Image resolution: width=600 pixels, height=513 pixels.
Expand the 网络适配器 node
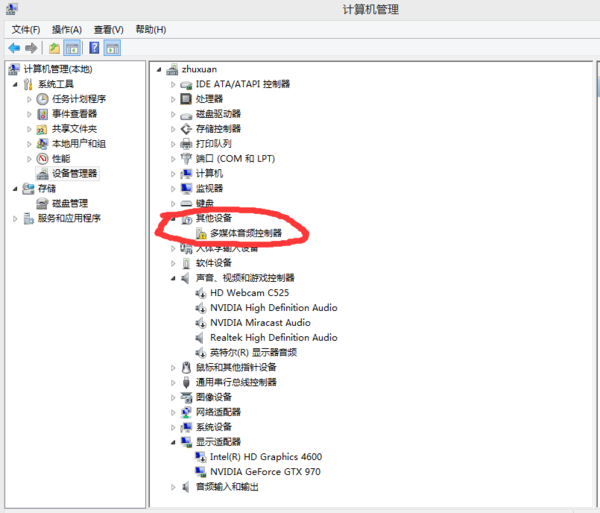(x=173, y=412)
